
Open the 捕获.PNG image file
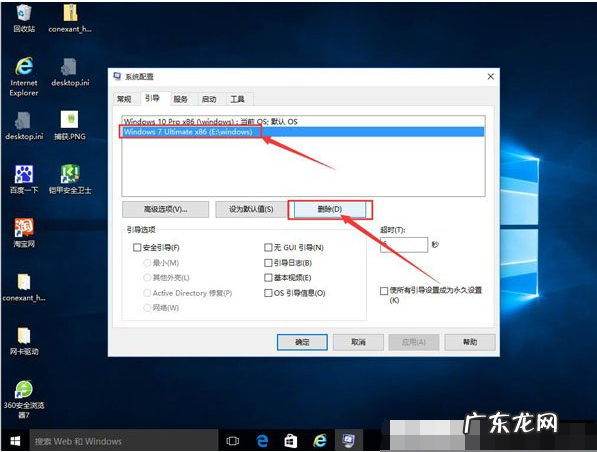click(70, 126)
